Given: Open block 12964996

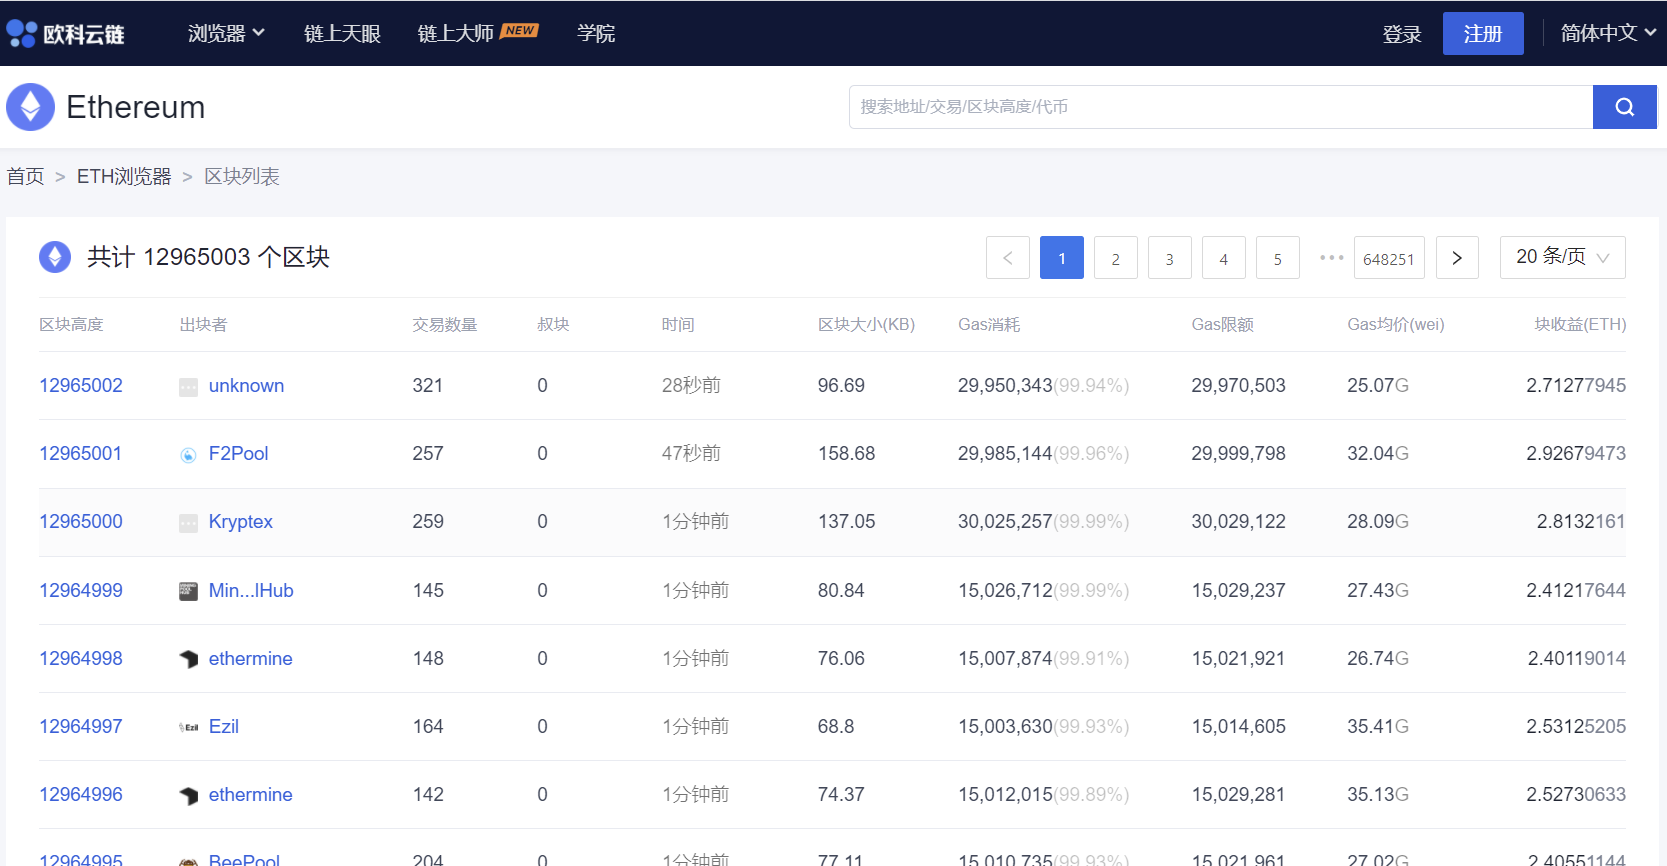Looking at the screenshot, I should pyautogui.click(x=81, y=794).
